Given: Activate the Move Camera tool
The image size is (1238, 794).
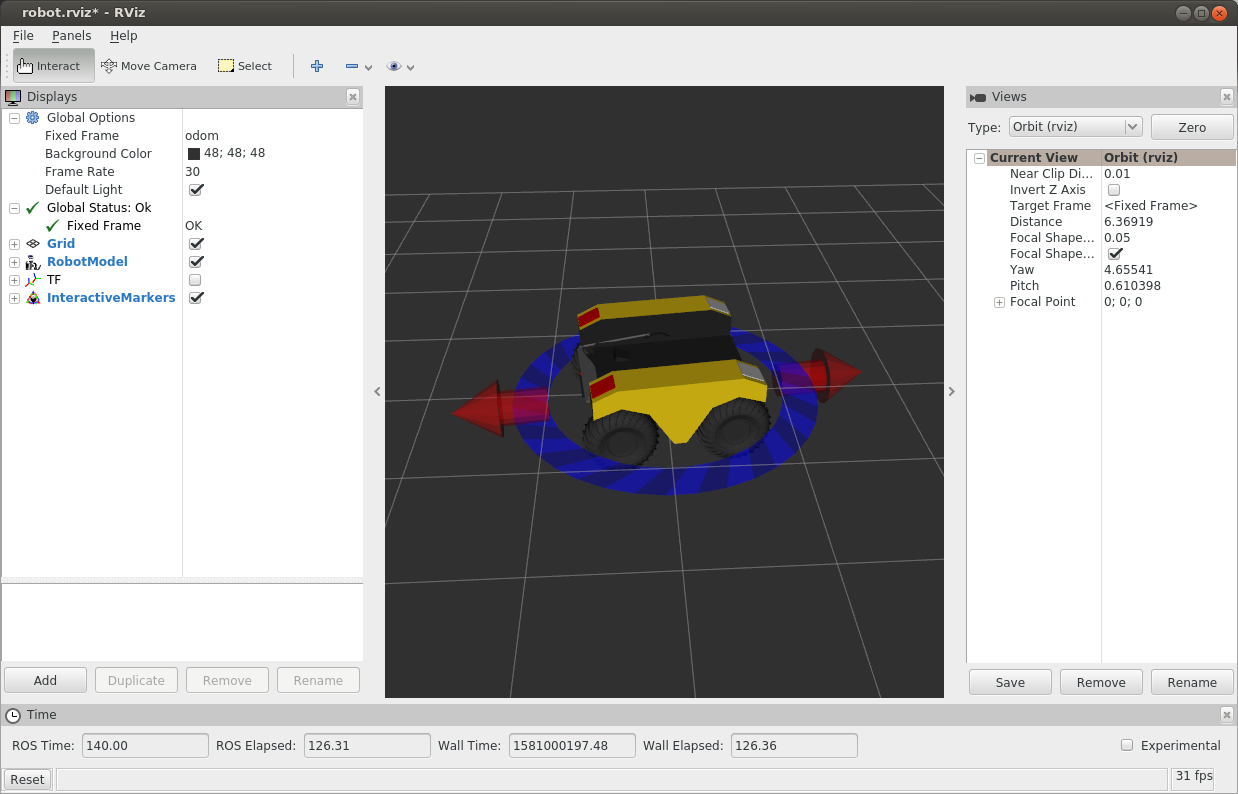Looking at the screenshot, I should (149, 66).
